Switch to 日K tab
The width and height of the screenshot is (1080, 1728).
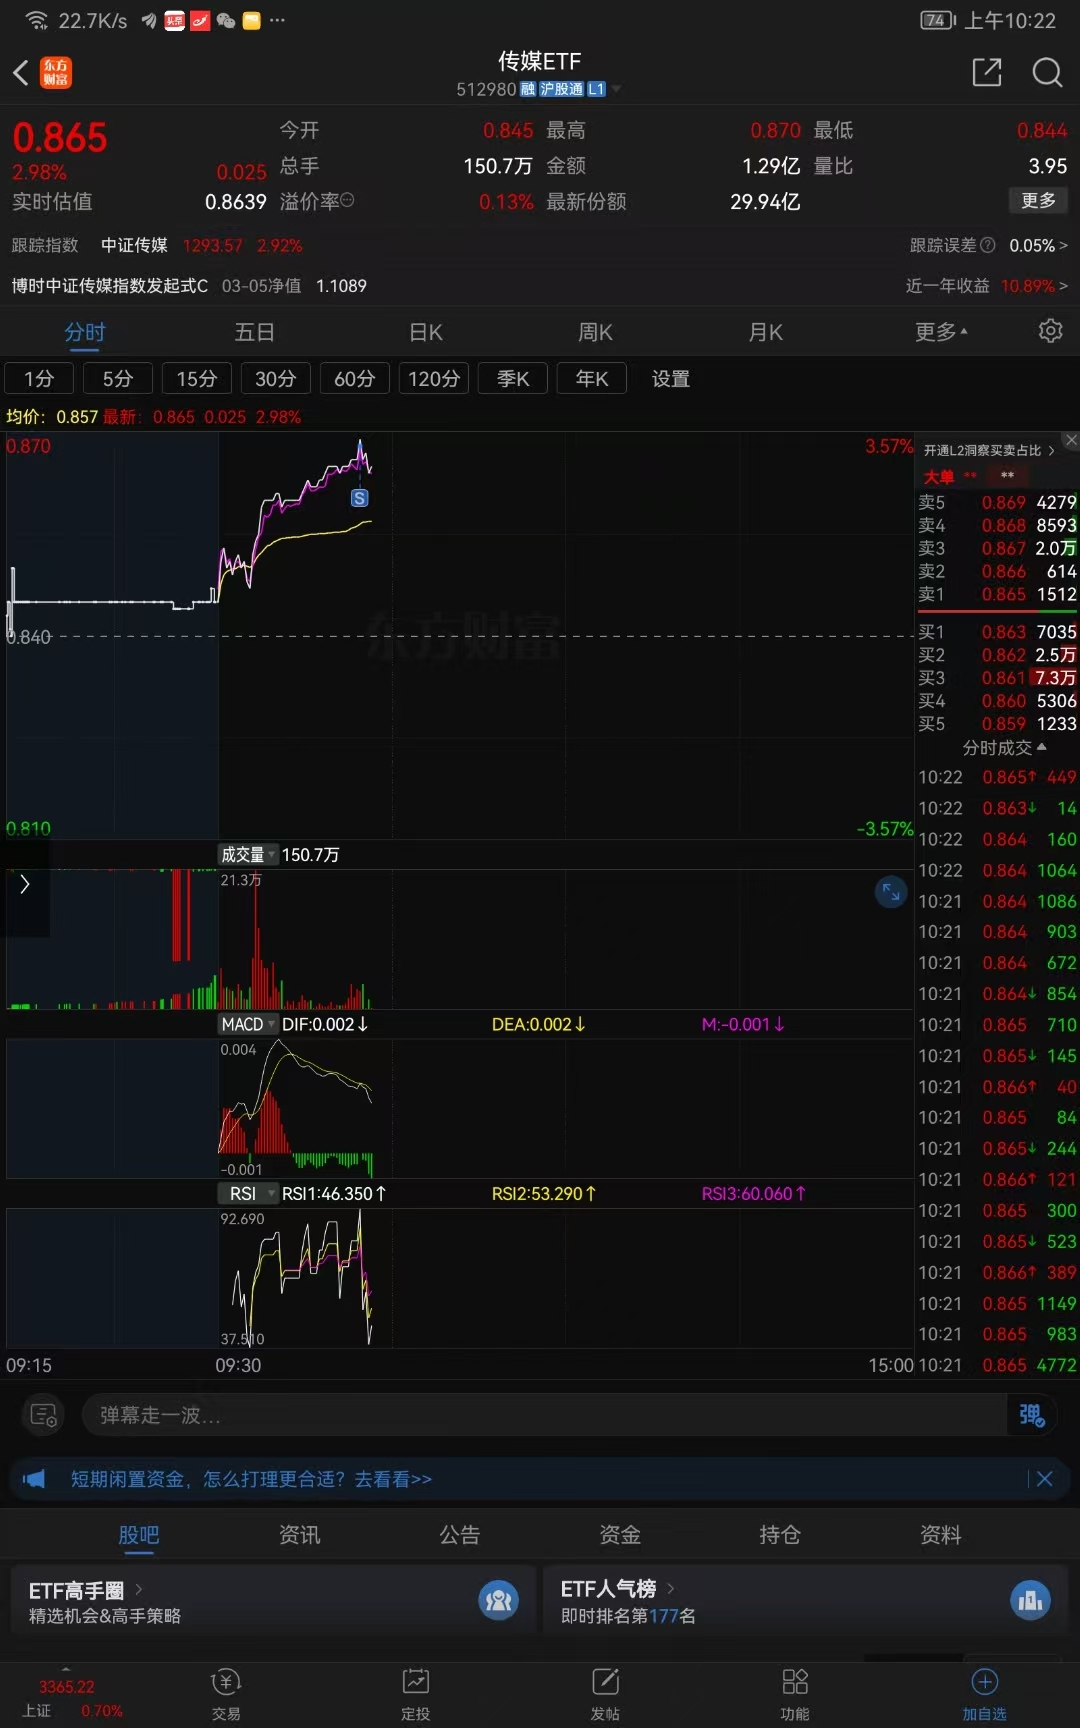(426, 332)
